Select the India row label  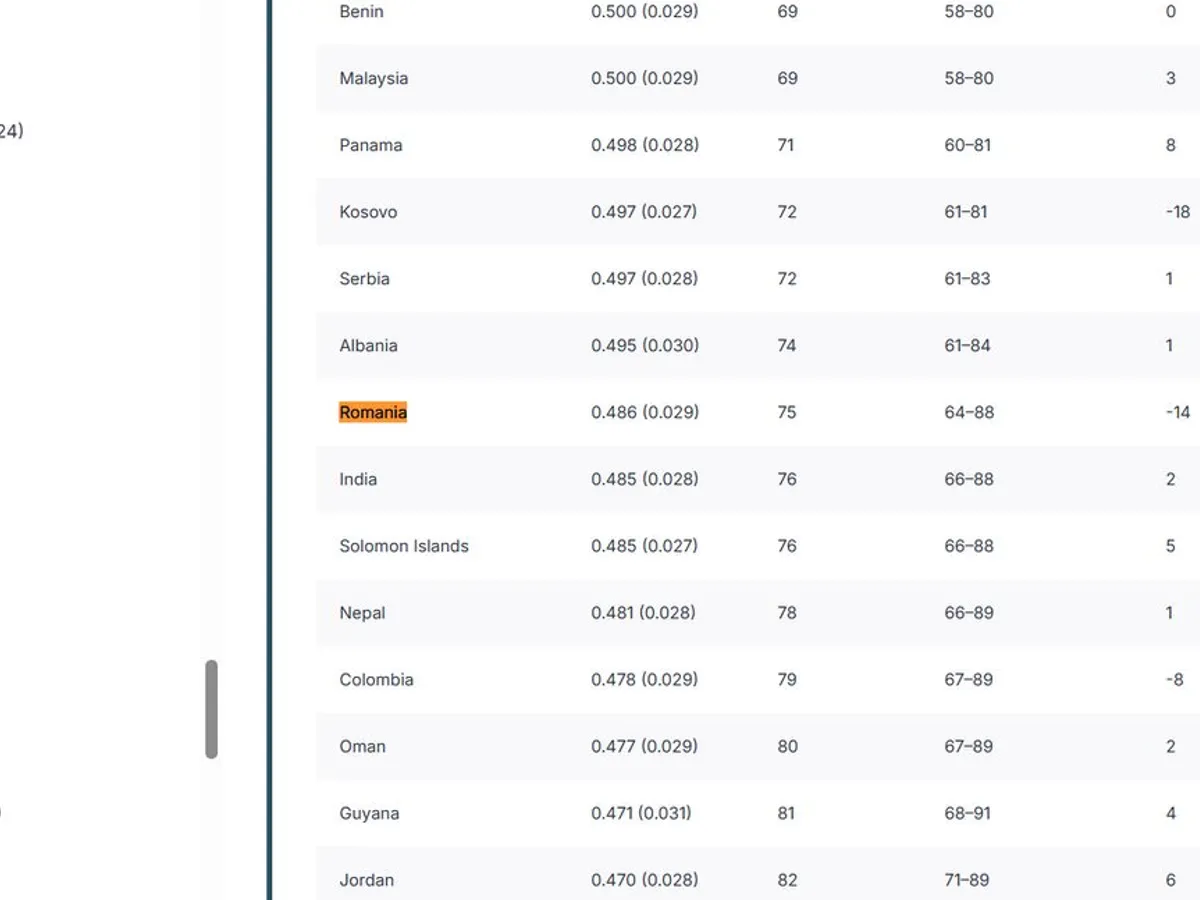point(358,479)
